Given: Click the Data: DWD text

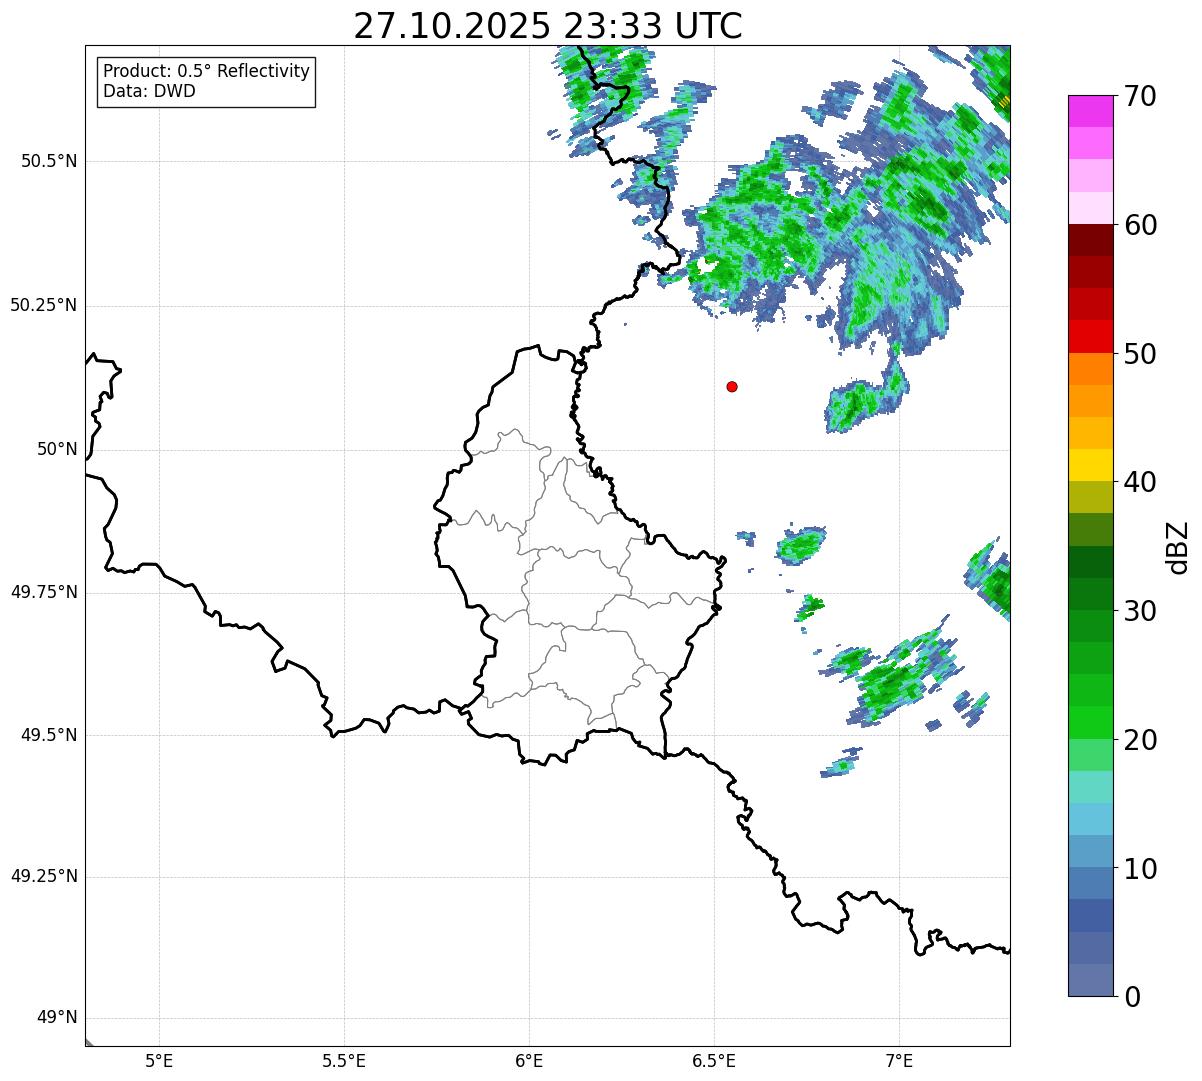Looking at the screenshot, I should tap(149, 91).
